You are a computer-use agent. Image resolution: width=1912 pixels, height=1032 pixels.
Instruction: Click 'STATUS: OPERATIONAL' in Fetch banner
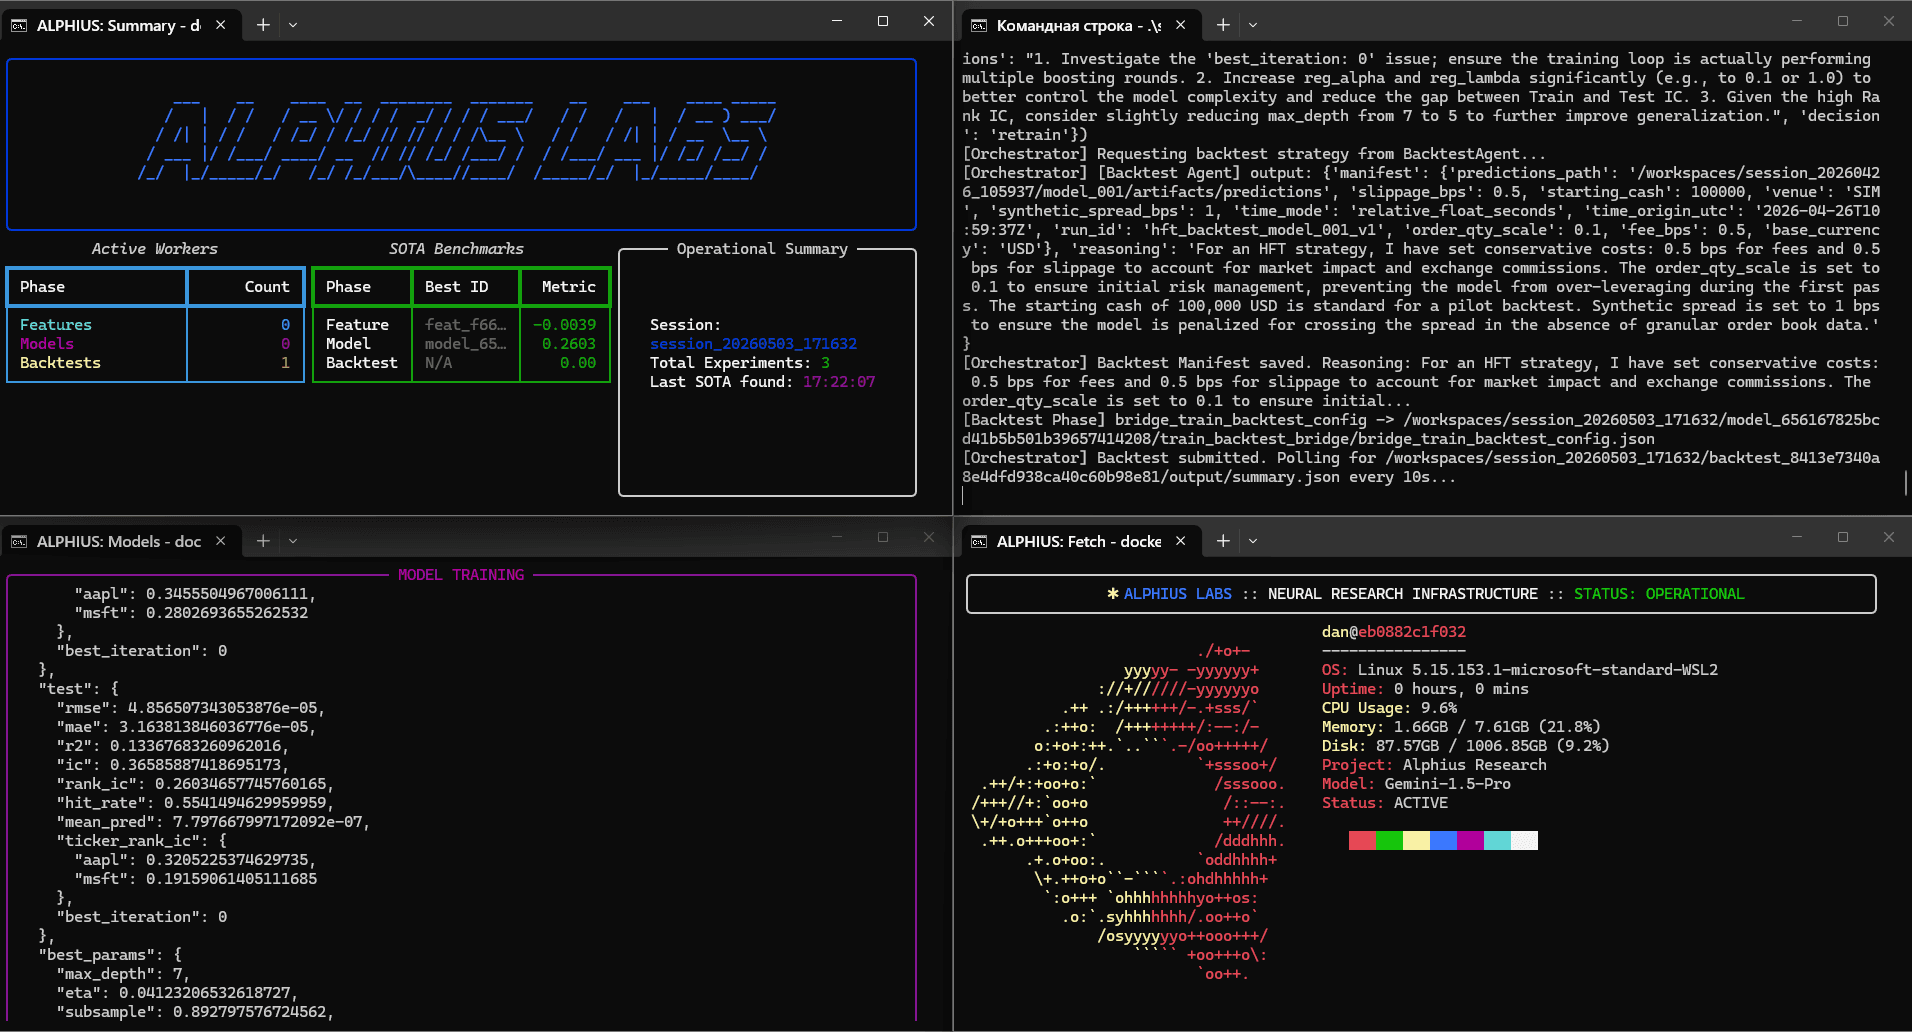tap(1659, 594)
